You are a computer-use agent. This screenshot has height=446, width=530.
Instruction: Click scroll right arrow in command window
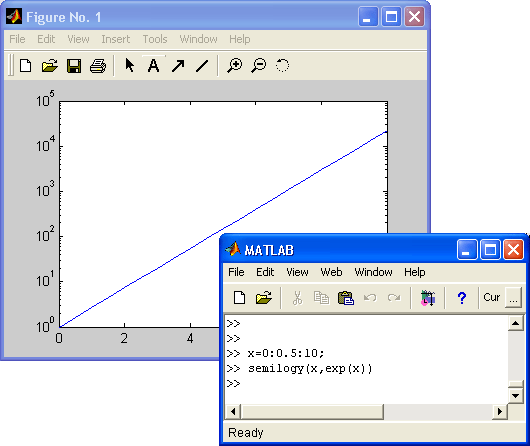tap(500, 412)
